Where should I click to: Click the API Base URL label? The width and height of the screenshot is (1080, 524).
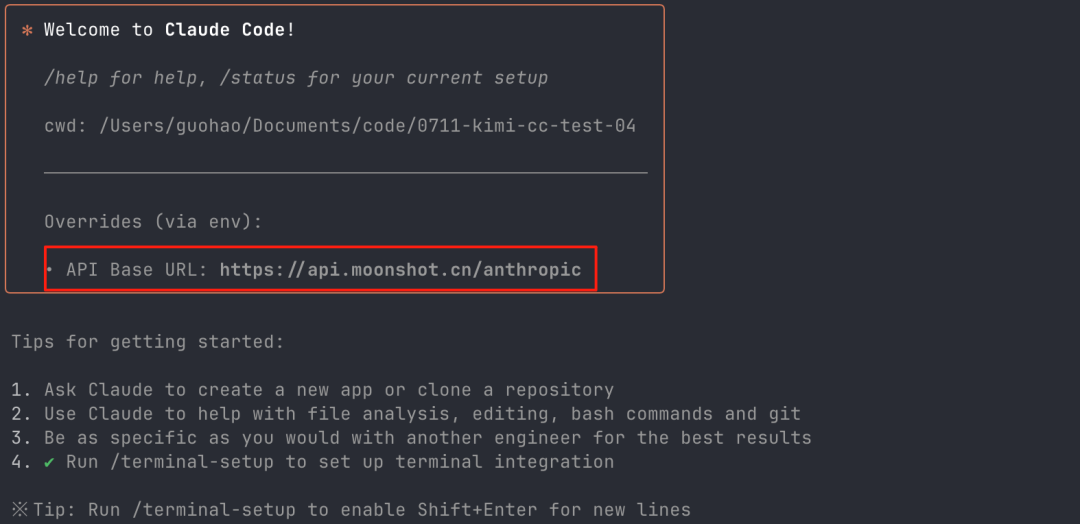tap(137, 270)
